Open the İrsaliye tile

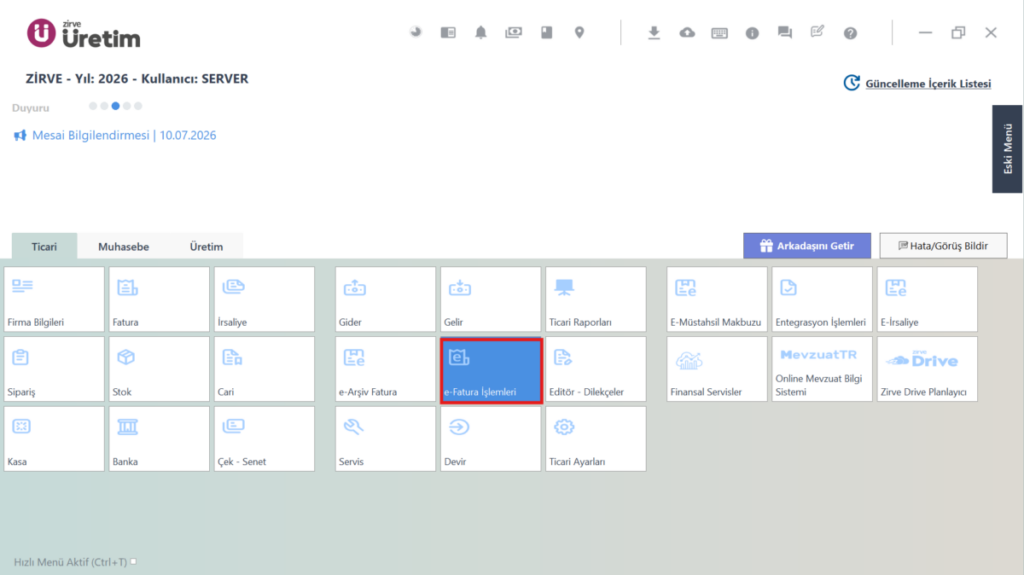pyautogui.click(x=264, y=299)
